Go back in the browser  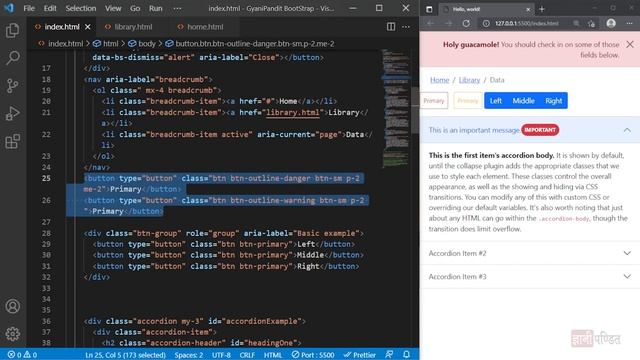[x=430, y=23]
